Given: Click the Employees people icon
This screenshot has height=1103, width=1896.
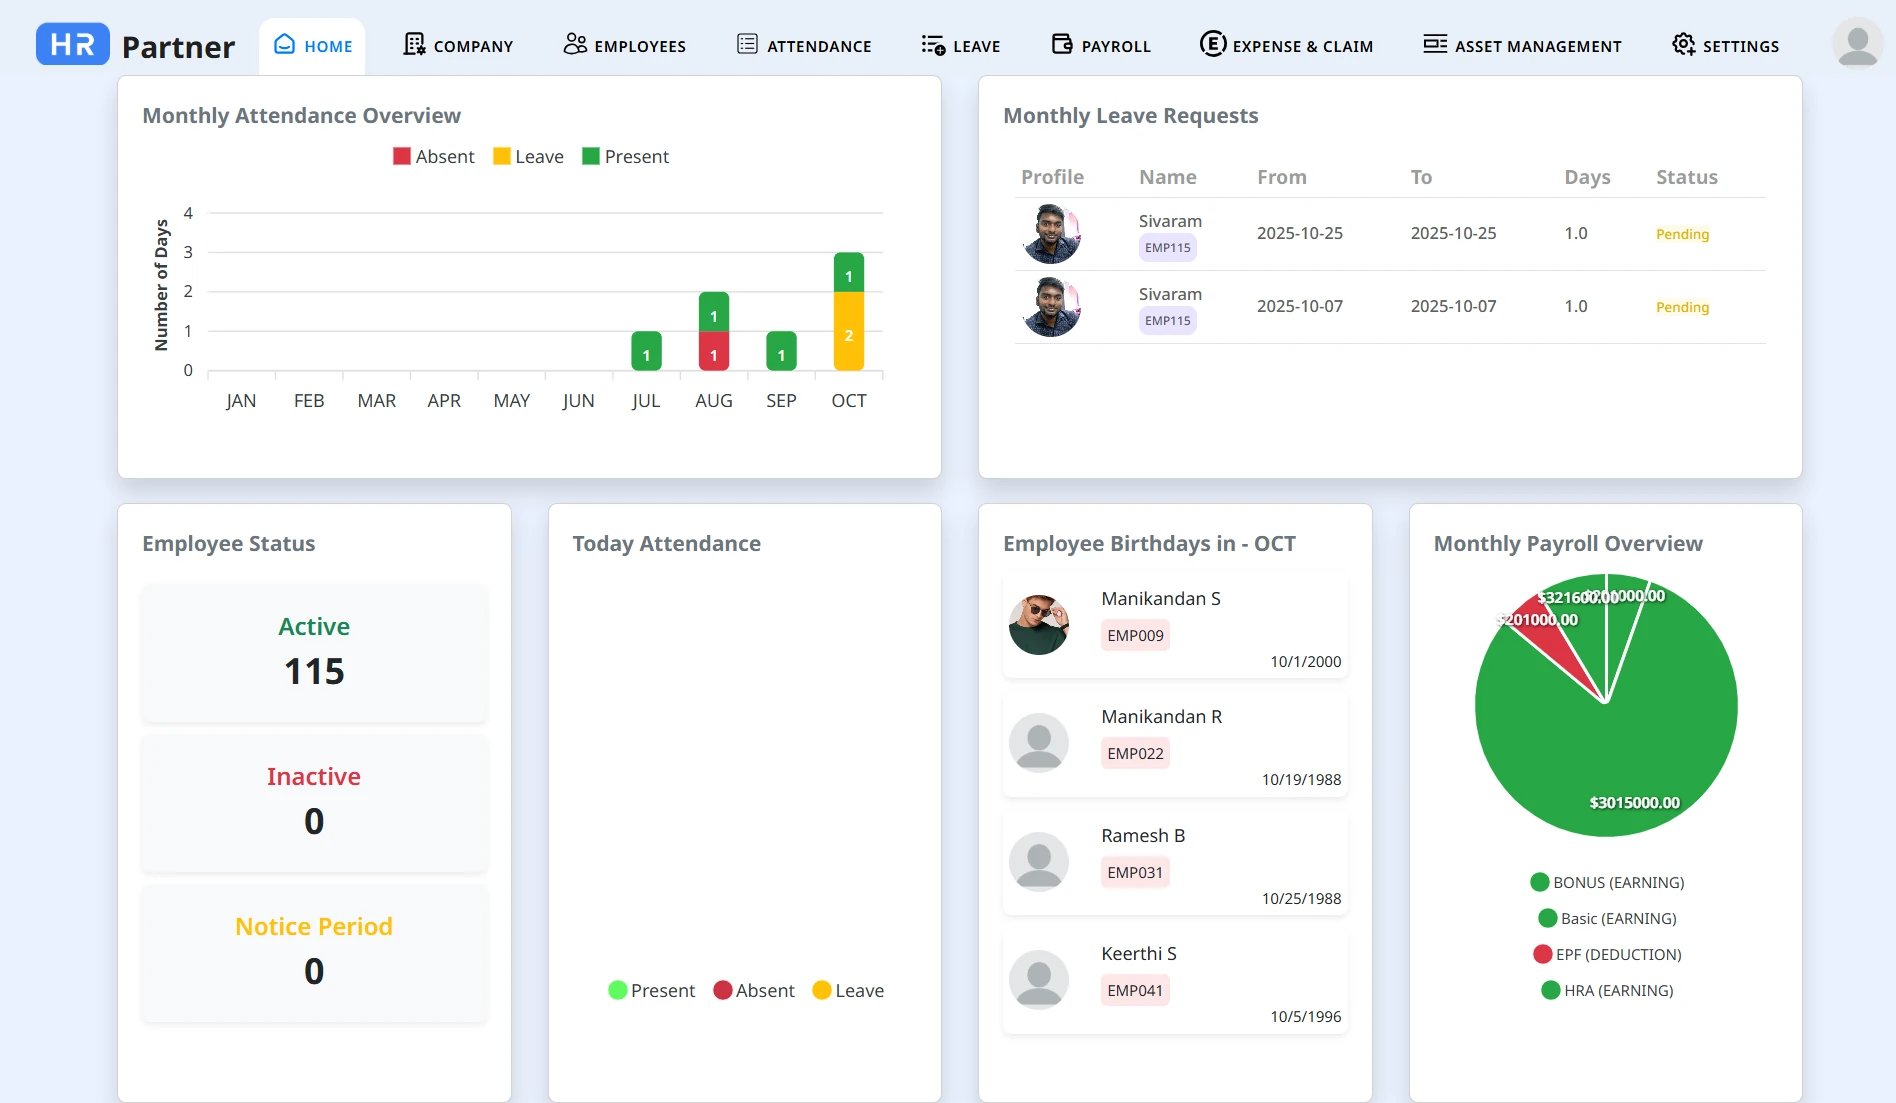Looking at the screenshot, I should tap(575, 45).
